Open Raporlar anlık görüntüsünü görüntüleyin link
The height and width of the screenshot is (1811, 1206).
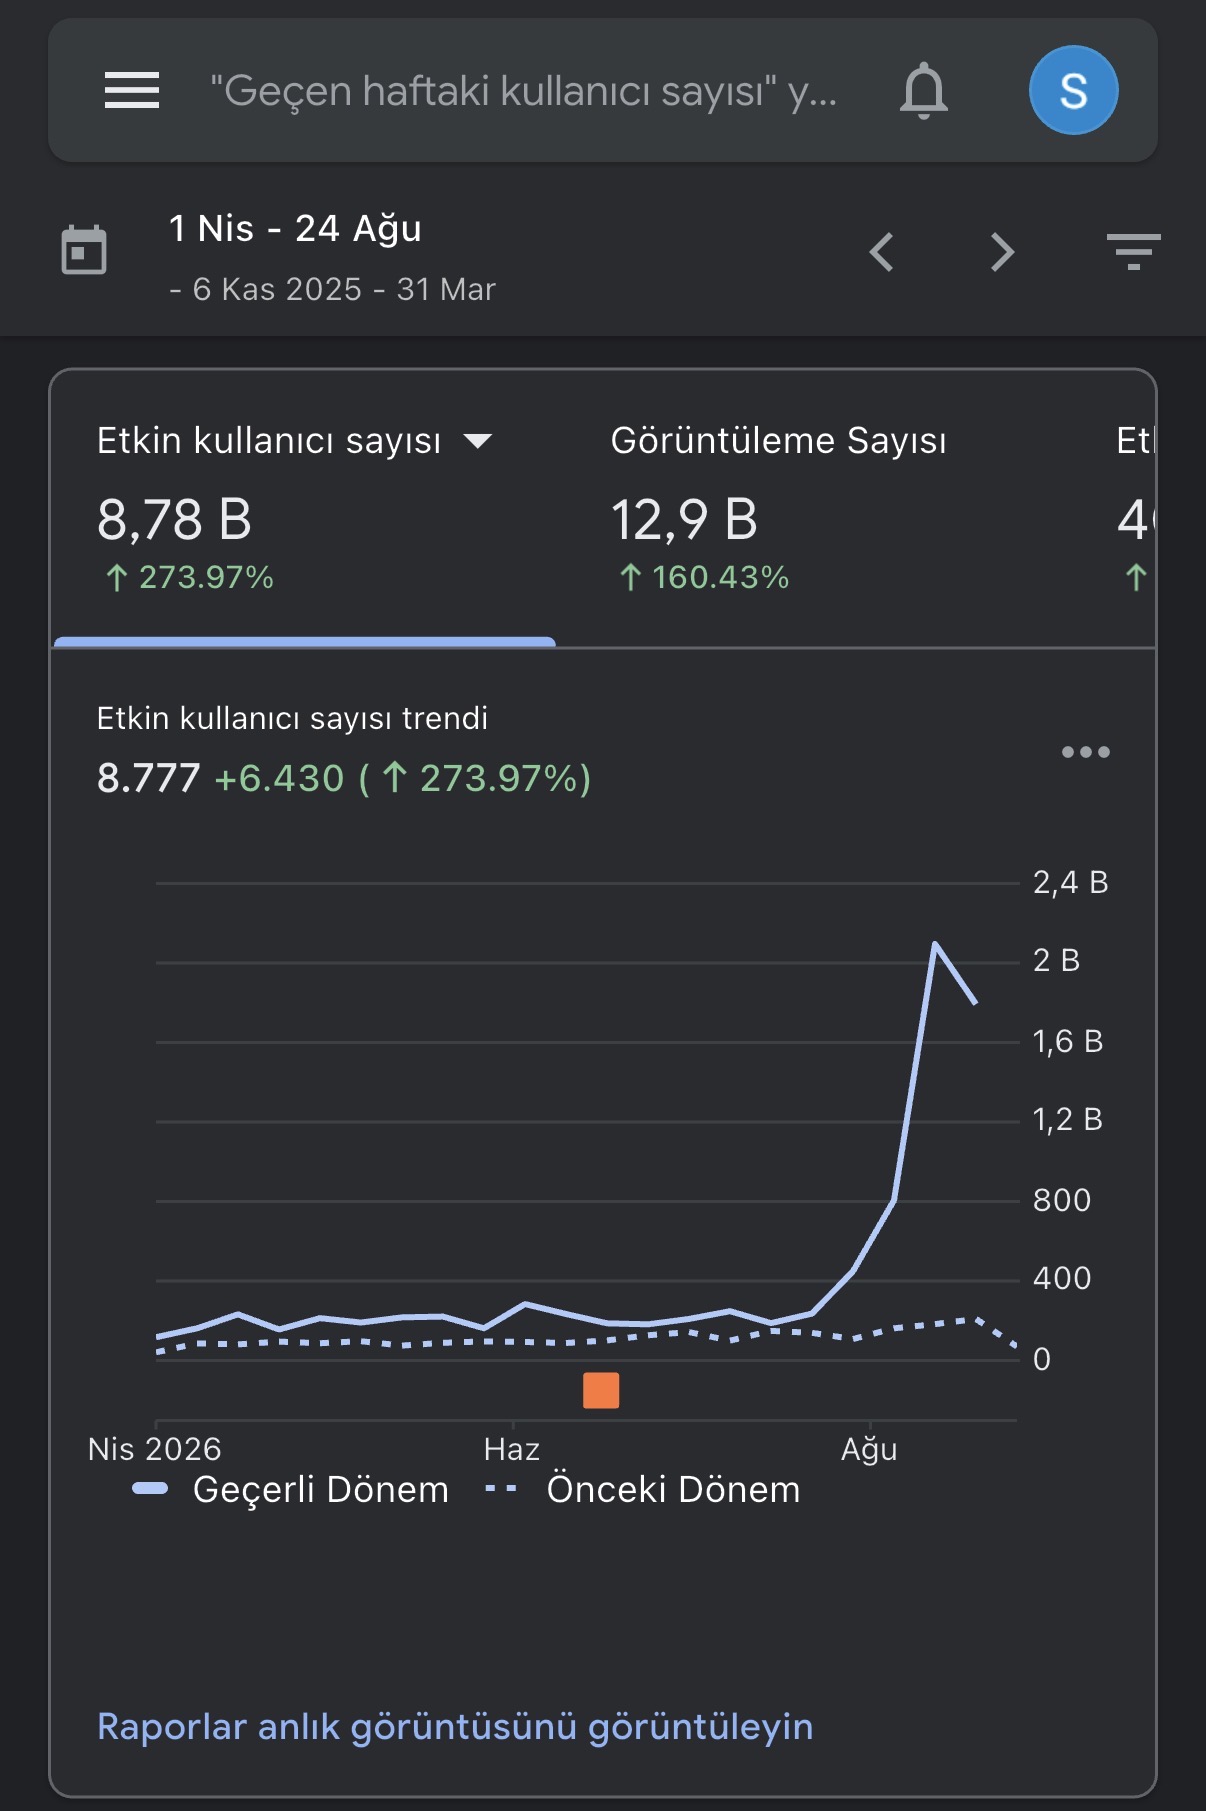(x=455, y=1727)
